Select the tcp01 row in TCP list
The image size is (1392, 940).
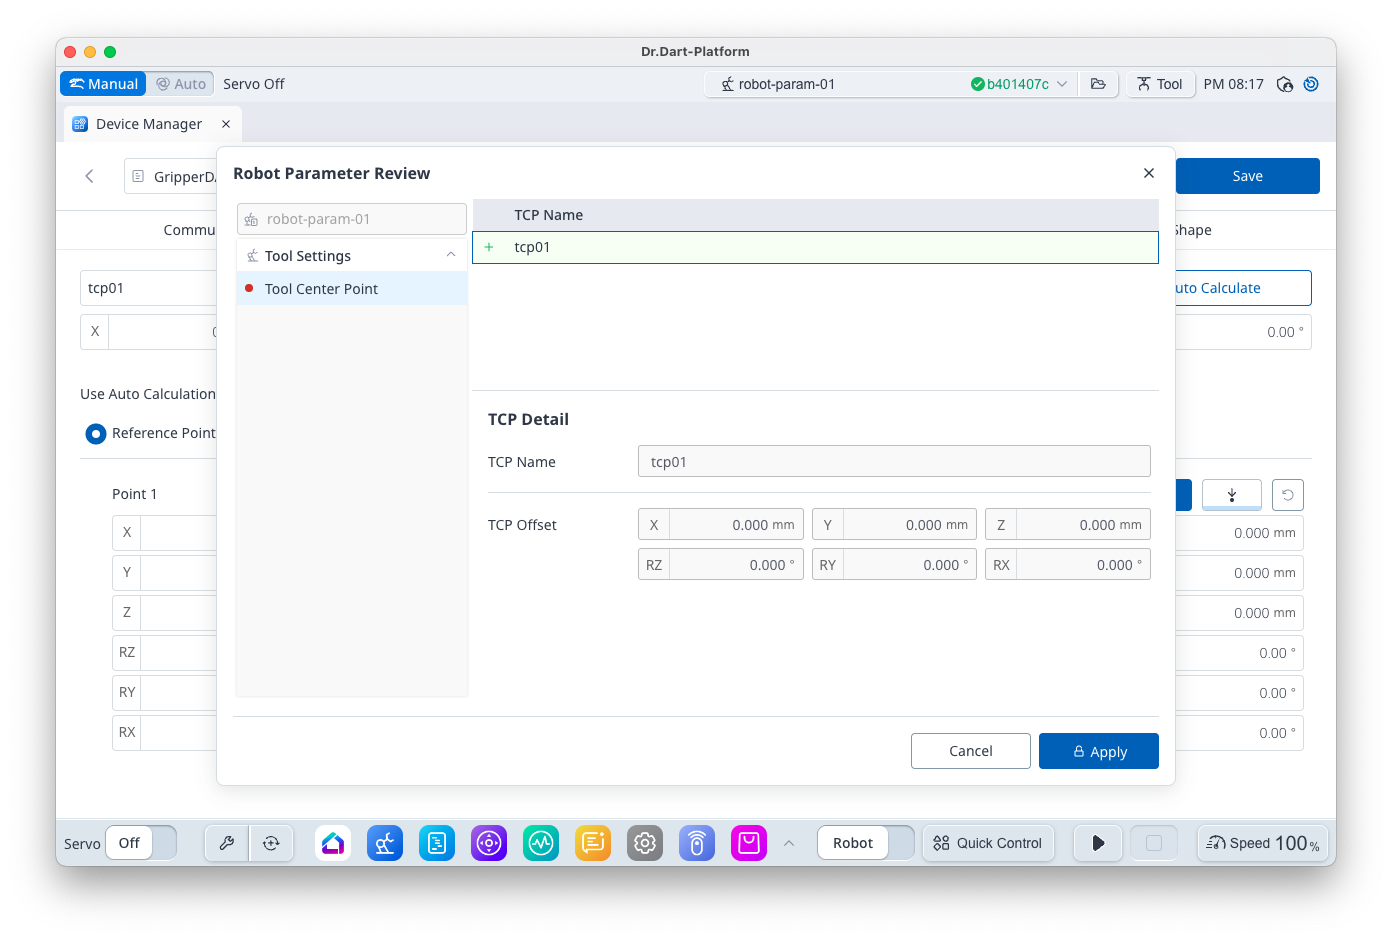[815, 247]
